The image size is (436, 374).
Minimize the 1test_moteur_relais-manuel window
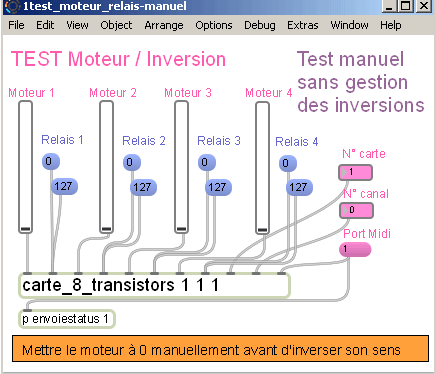click(x=390, y=6)
